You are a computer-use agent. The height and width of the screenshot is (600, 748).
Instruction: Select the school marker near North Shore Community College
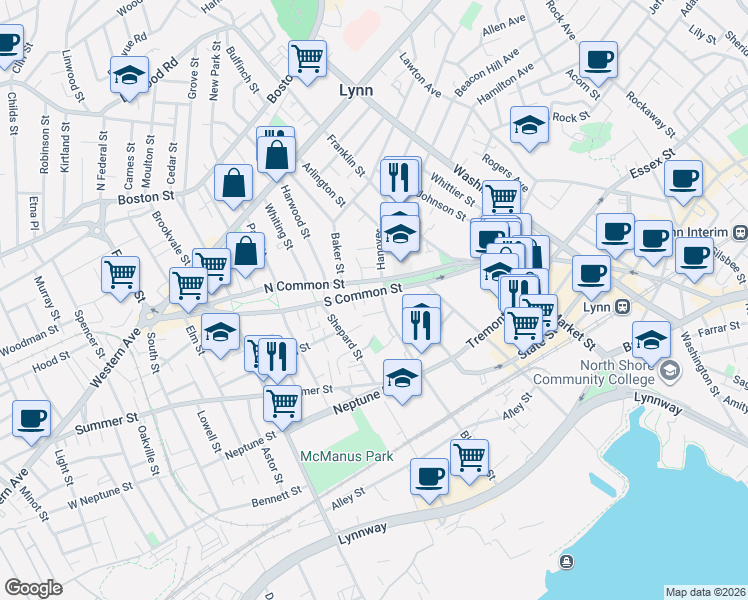[652, 342]
